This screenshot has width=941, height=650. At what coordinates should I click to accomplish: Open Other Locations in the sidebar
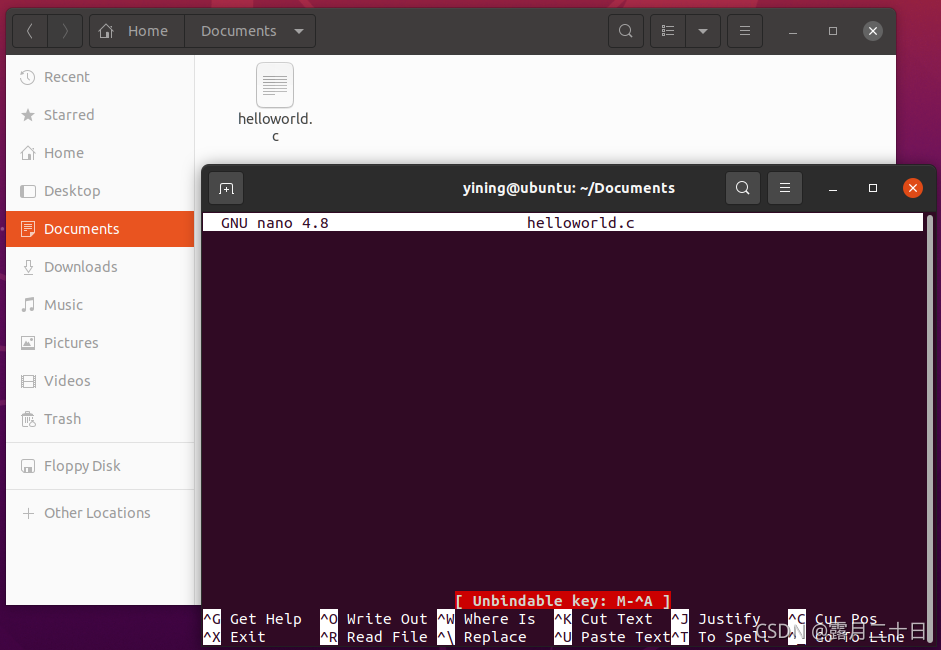[100, 513]
